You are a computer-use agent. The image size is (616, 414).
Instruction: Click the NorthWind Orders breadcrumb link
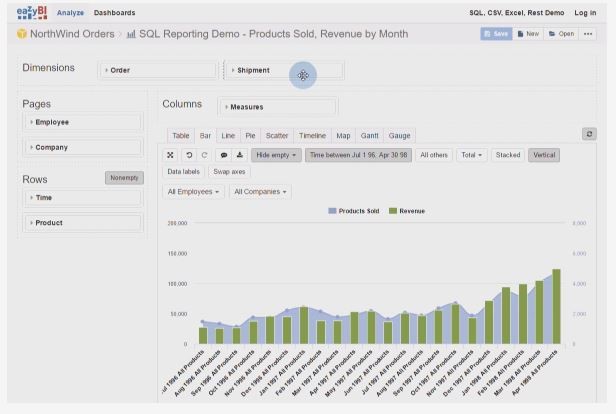(x=72, y=34)
